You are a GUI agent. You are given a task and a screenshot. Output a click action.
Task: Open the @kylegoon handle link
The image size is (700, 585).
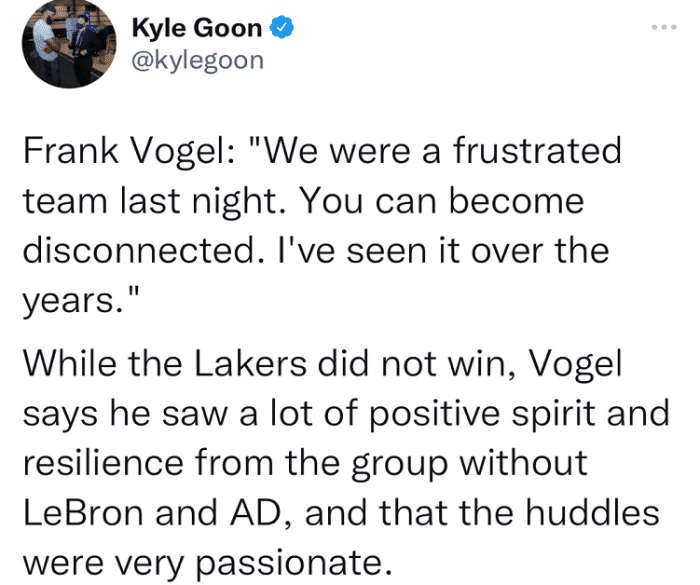tap(198, 60)
